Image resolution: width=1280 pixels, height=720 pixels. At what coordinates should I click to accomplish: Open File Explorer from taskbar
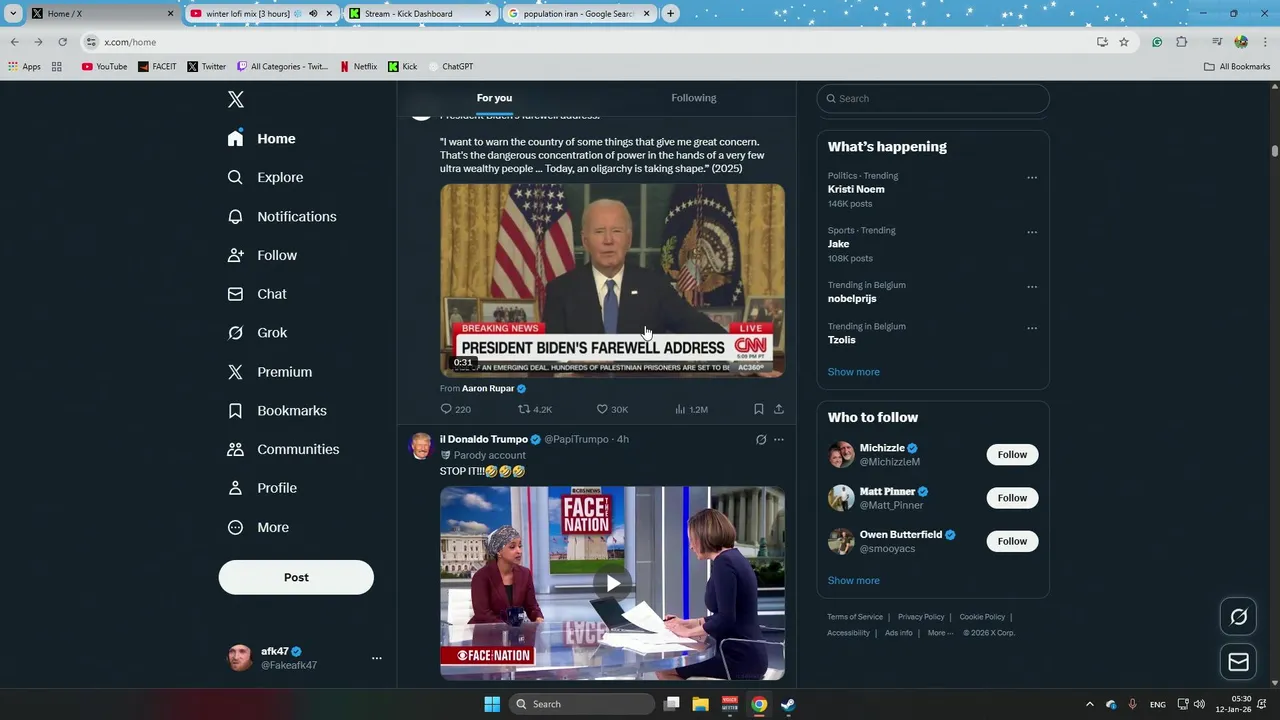(x=701, y=704)
